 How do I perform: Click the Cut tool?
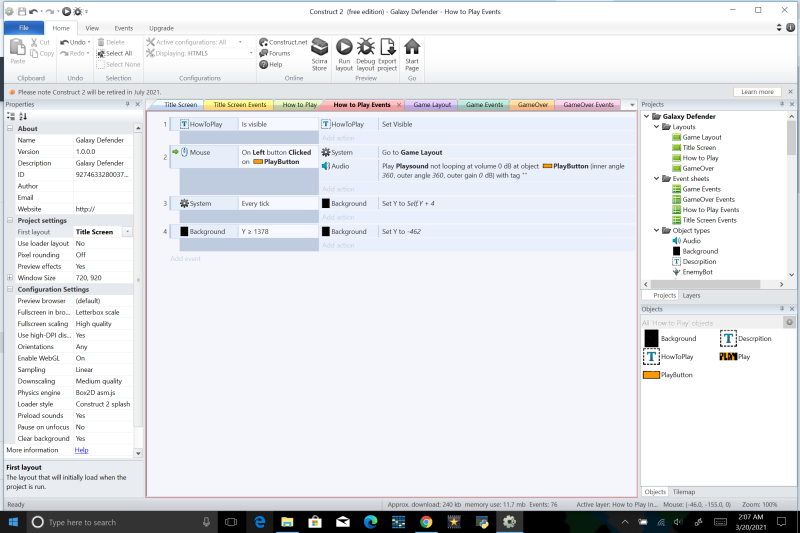point(40,42)
